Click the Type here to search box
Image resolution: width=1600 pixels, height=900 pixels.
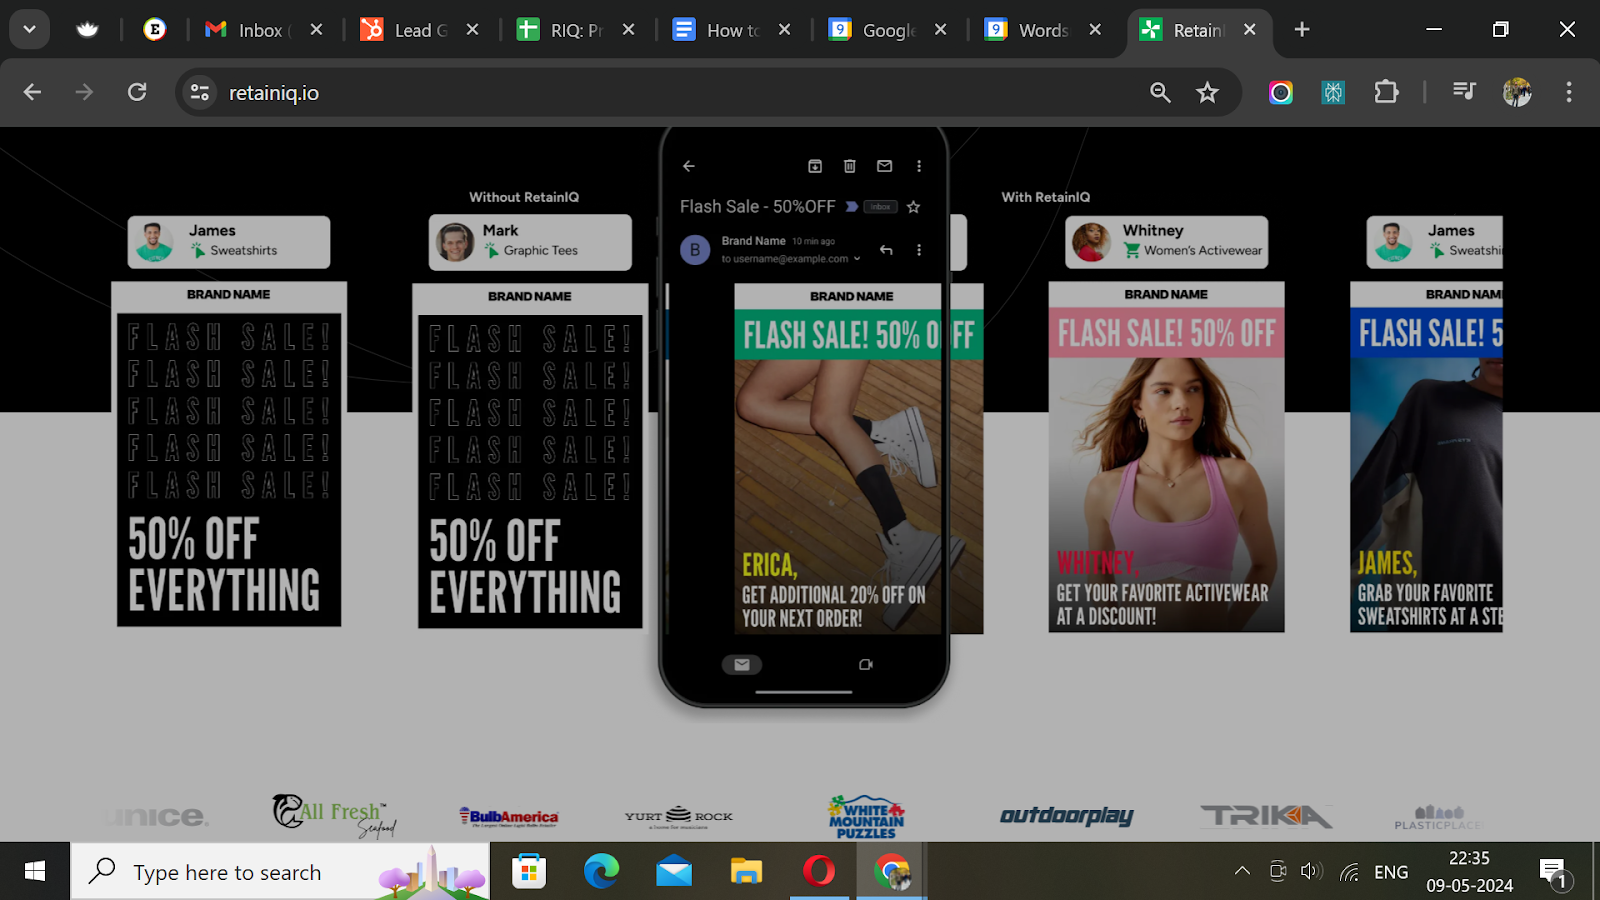(280, 872)
